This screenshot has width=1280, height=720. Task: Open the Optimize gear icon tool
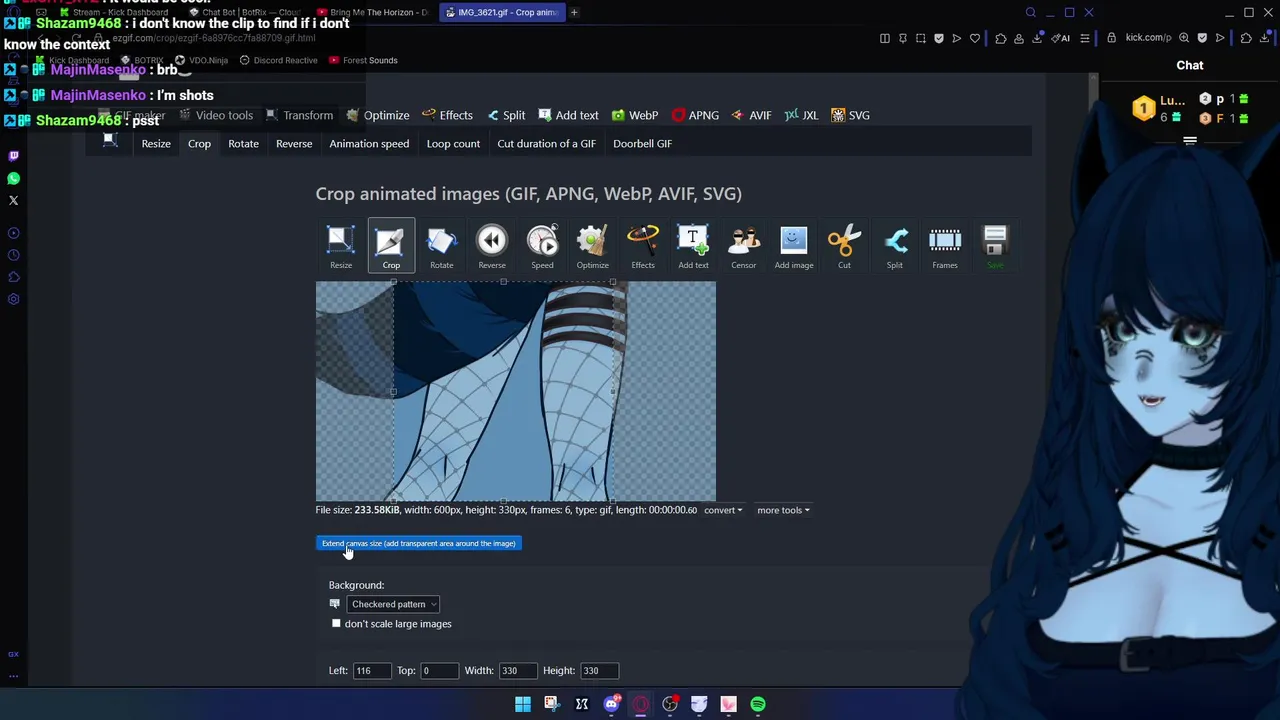[x=592, y=246]
